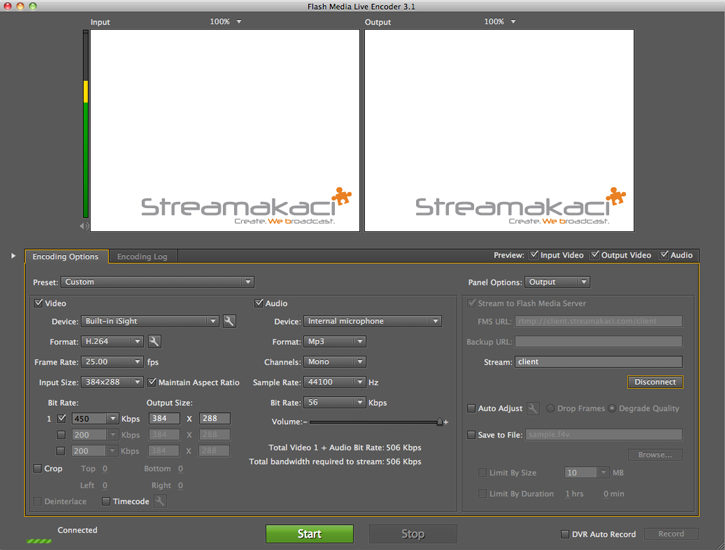Click the Disconnect button

click(655, 382)
